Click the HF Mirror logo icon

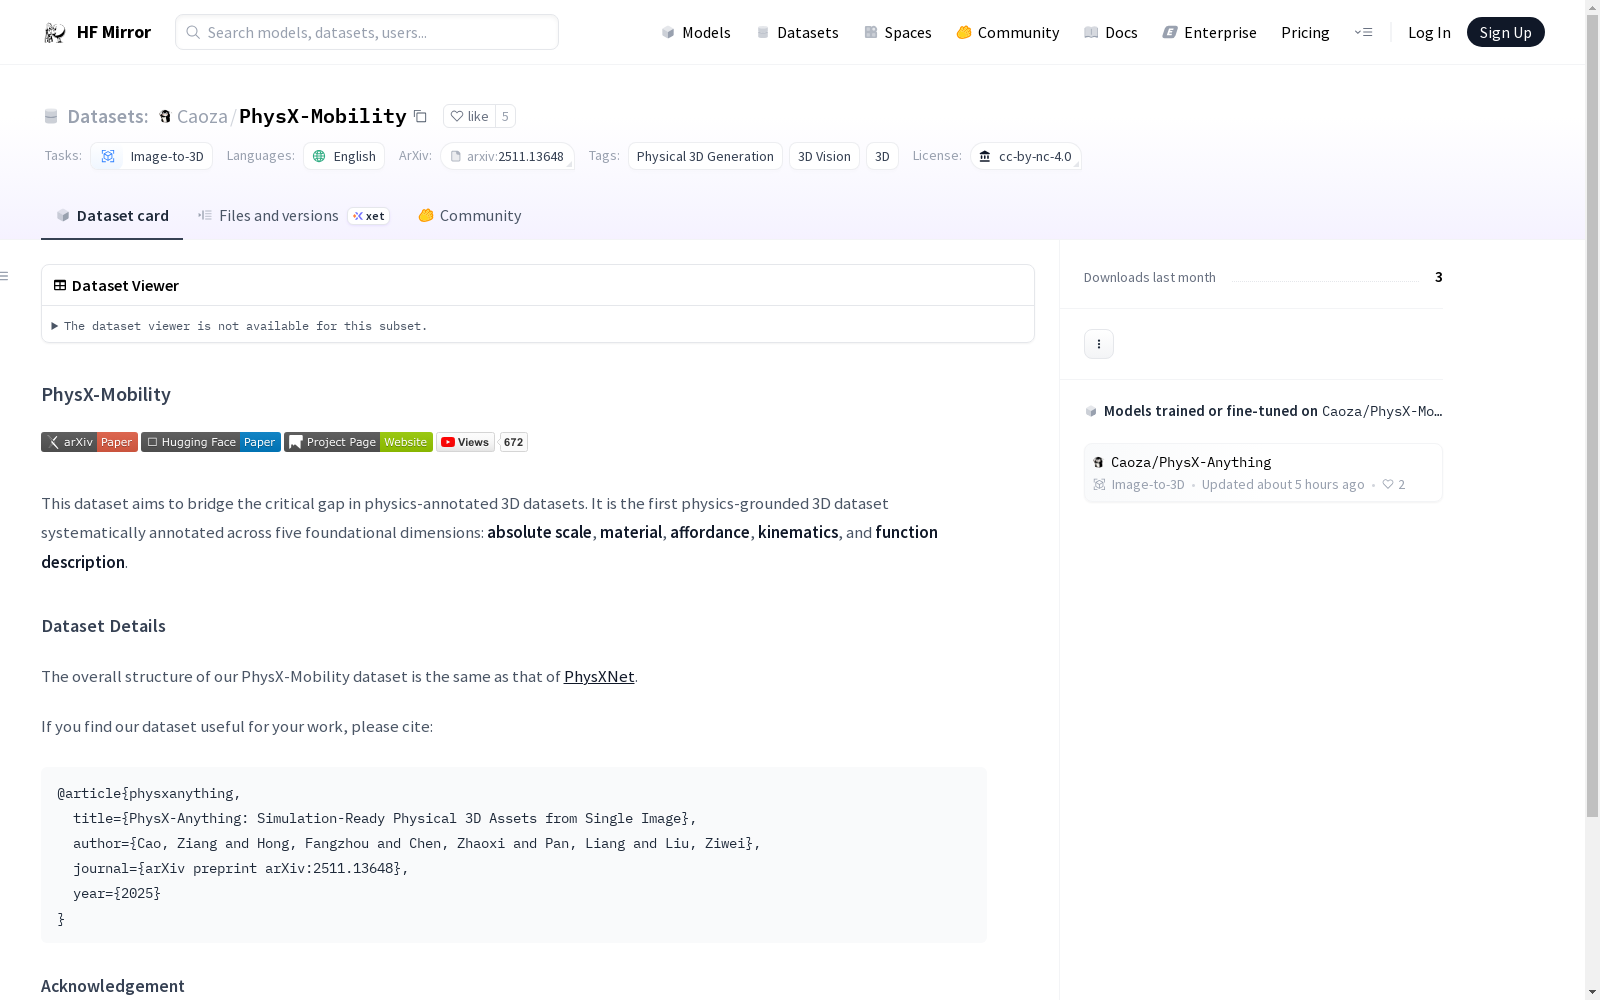[55, 33]
